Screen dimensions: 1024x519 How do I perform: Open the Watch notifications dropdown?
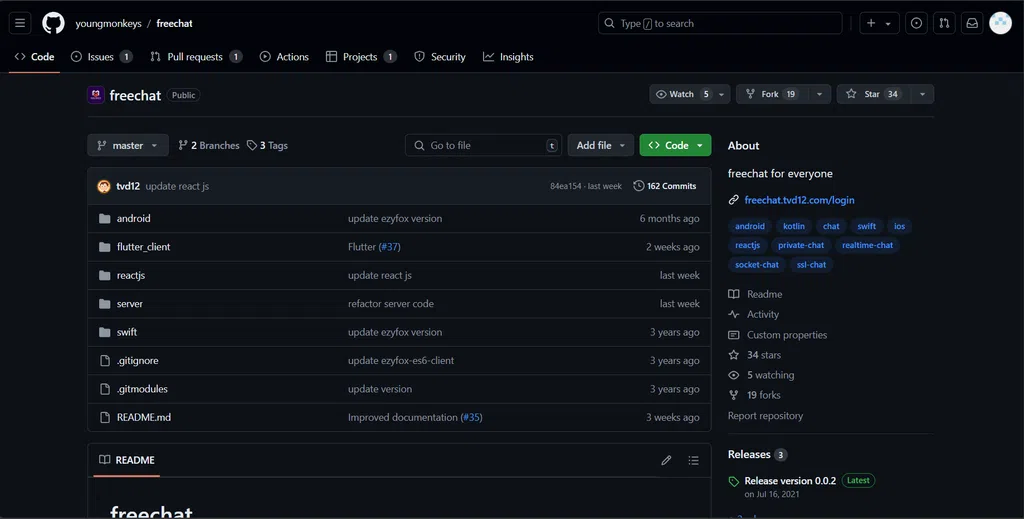(x=690, y=94)
